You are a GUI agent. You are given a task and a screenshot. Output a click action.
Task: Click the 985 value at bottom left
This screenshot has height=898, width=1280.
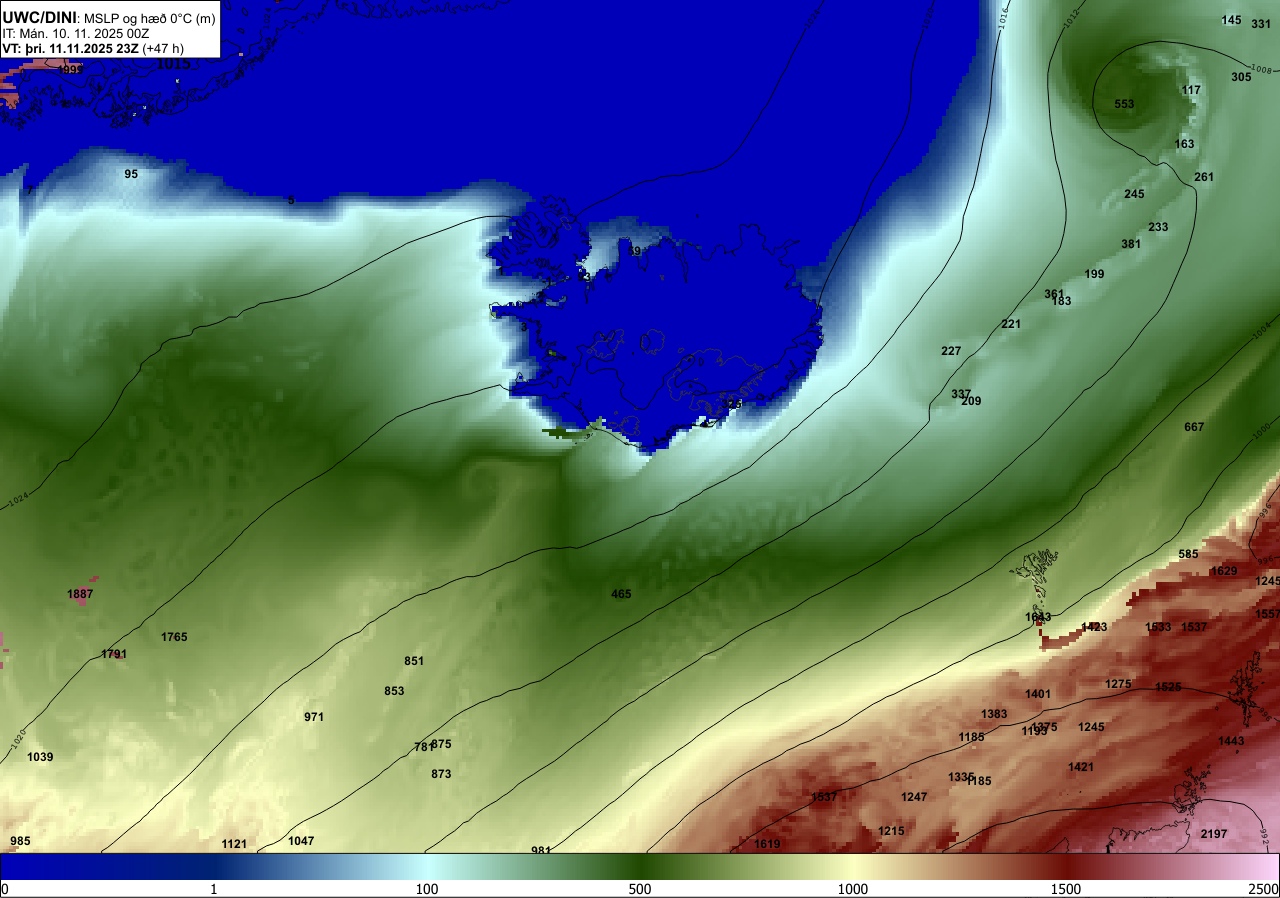click(21, 841)
